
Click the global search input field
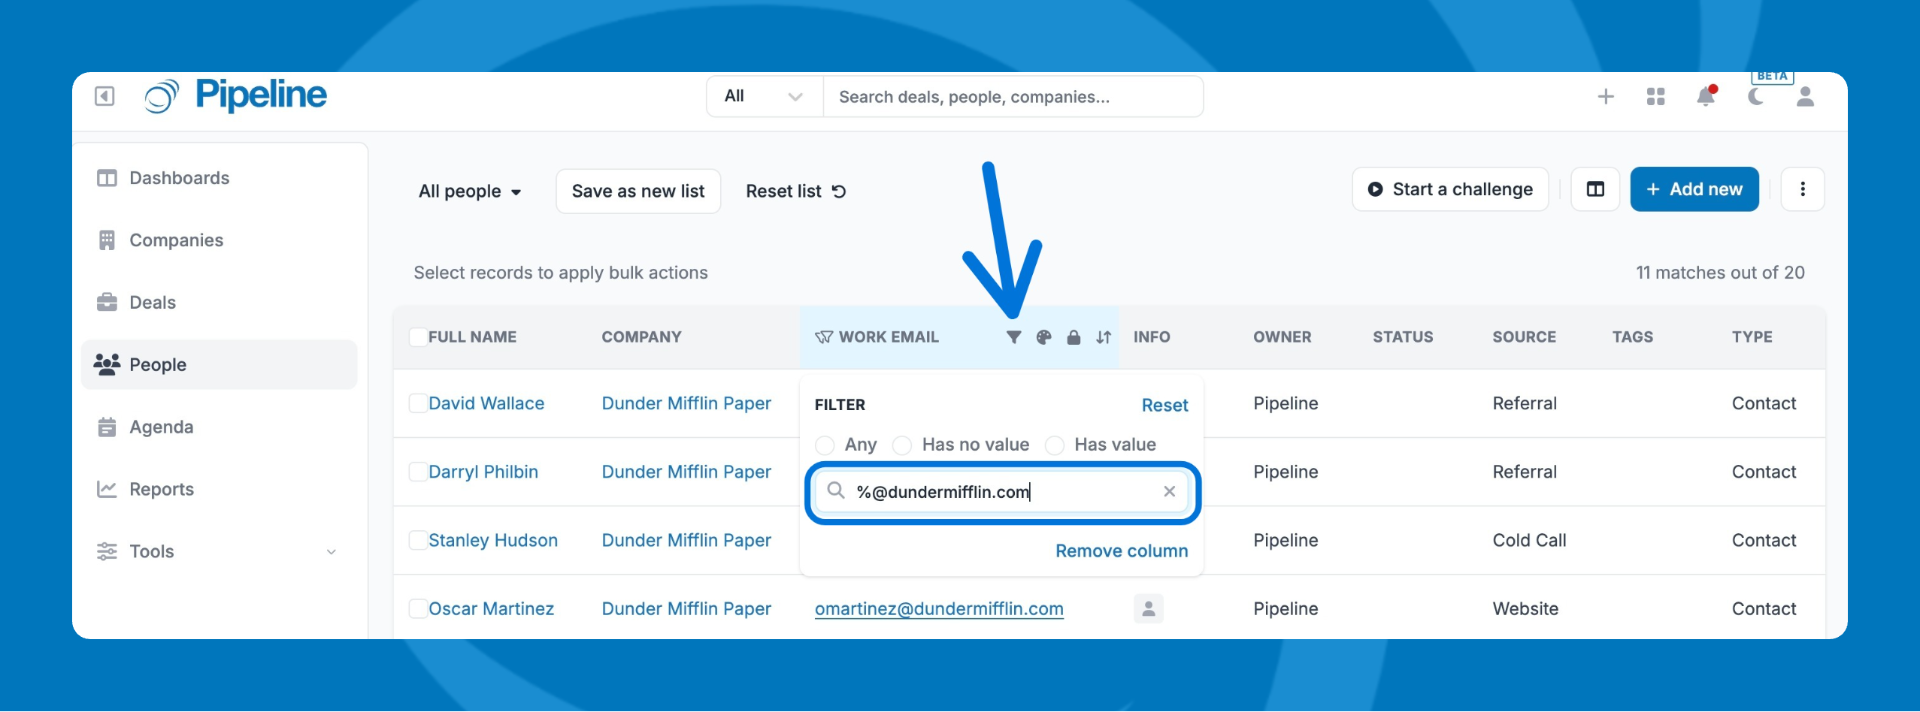pyautogui.click(x=1012, y=97)
